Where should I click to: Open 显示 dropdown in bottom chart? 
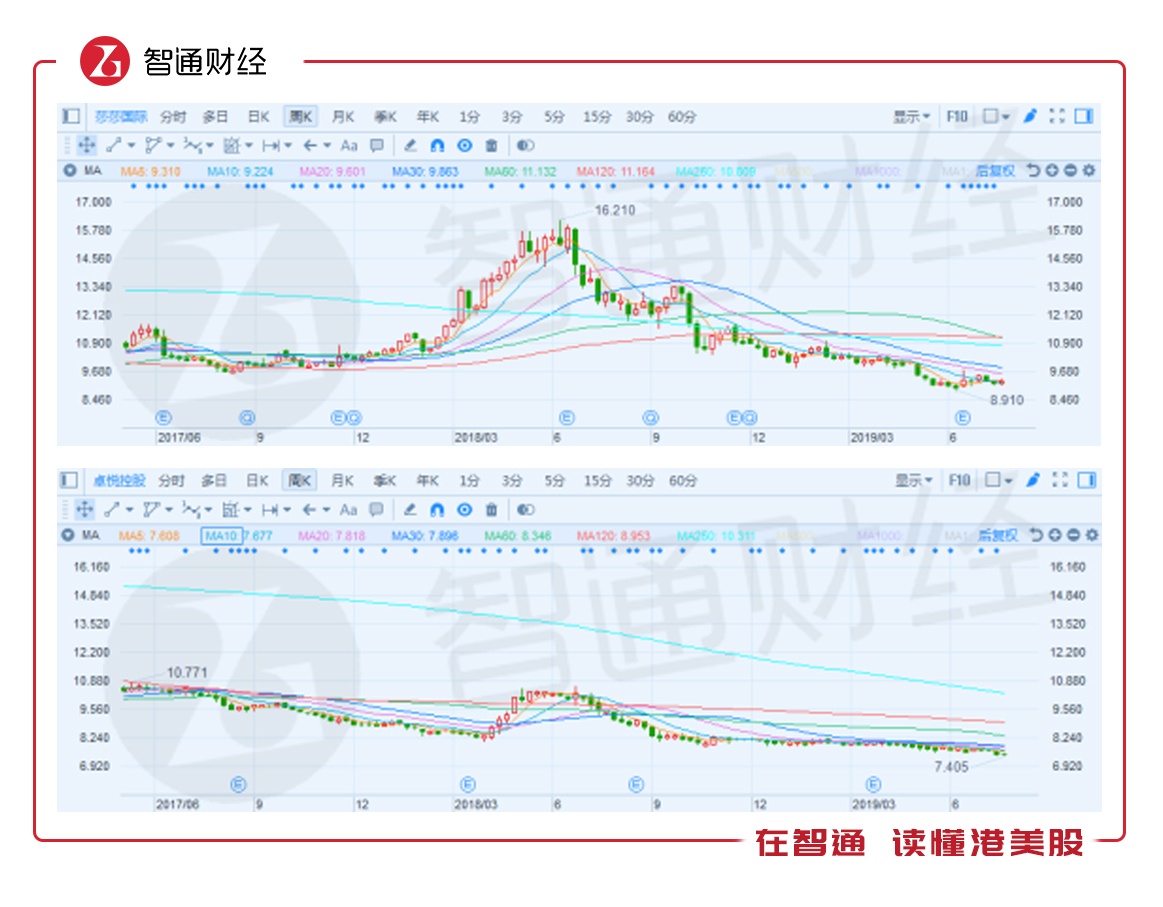[912, 481]
